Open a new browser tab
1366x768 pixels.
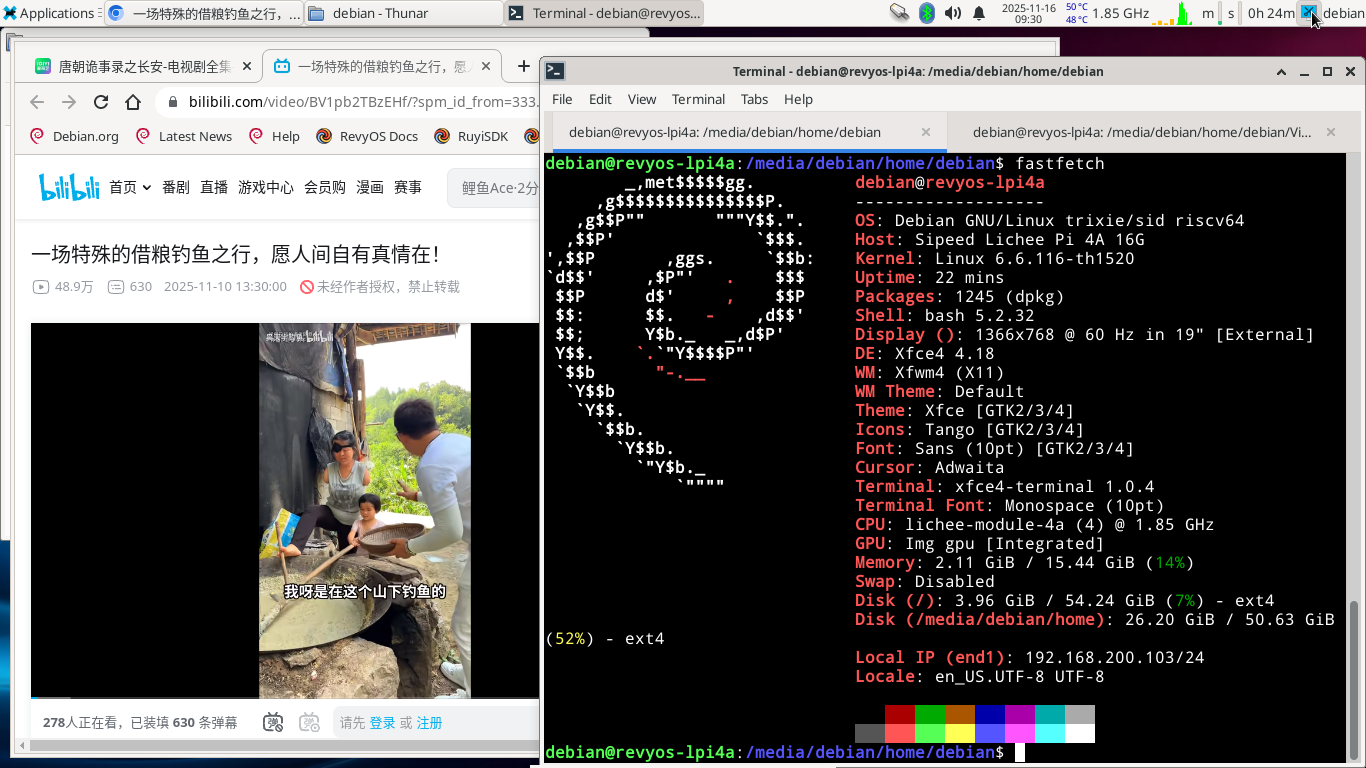(523, 66)
